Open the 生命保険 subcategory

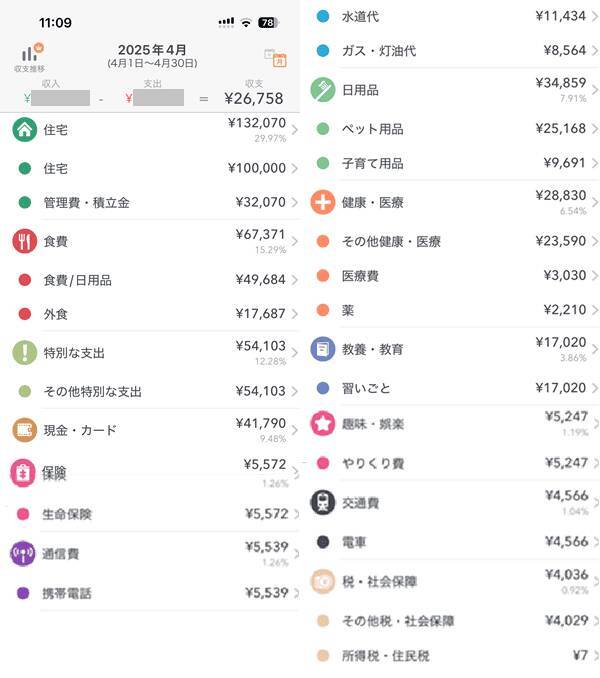pos(68,514)
